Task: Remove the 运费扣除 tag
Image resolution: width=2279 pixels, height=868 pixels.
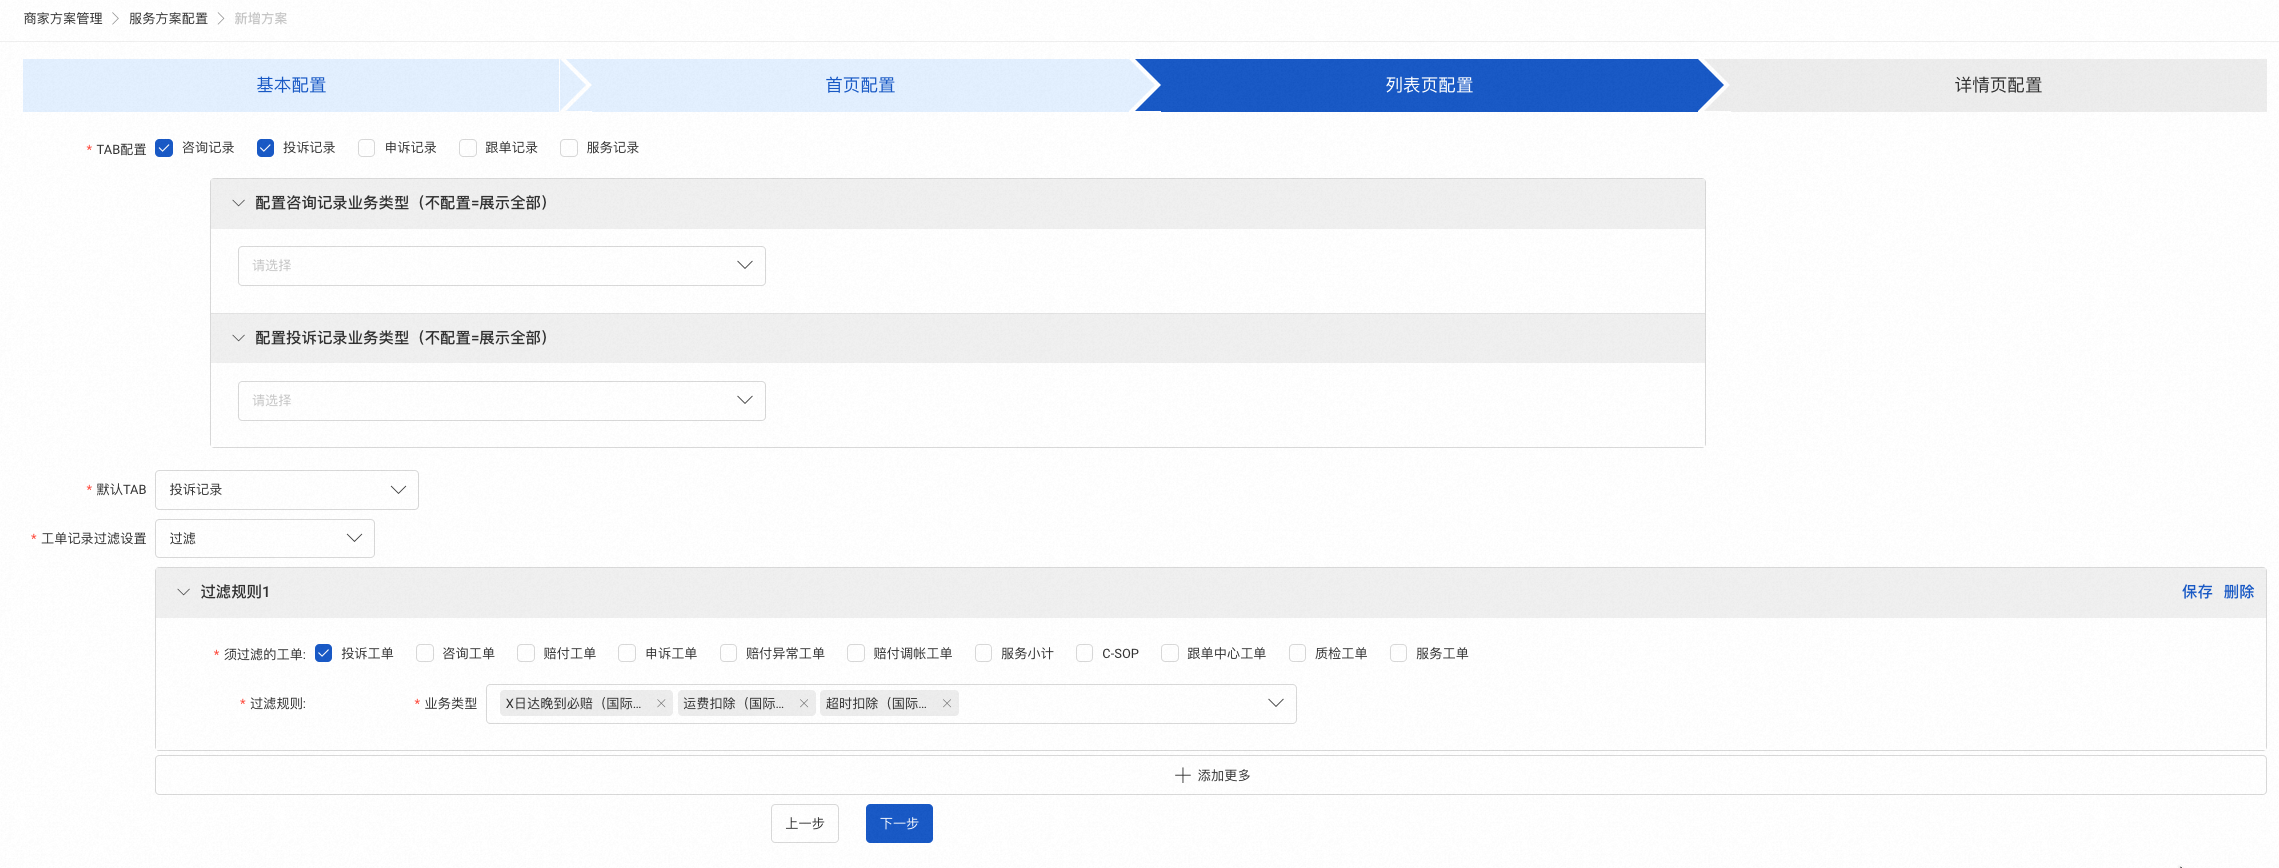Action: tap(804, 704)
